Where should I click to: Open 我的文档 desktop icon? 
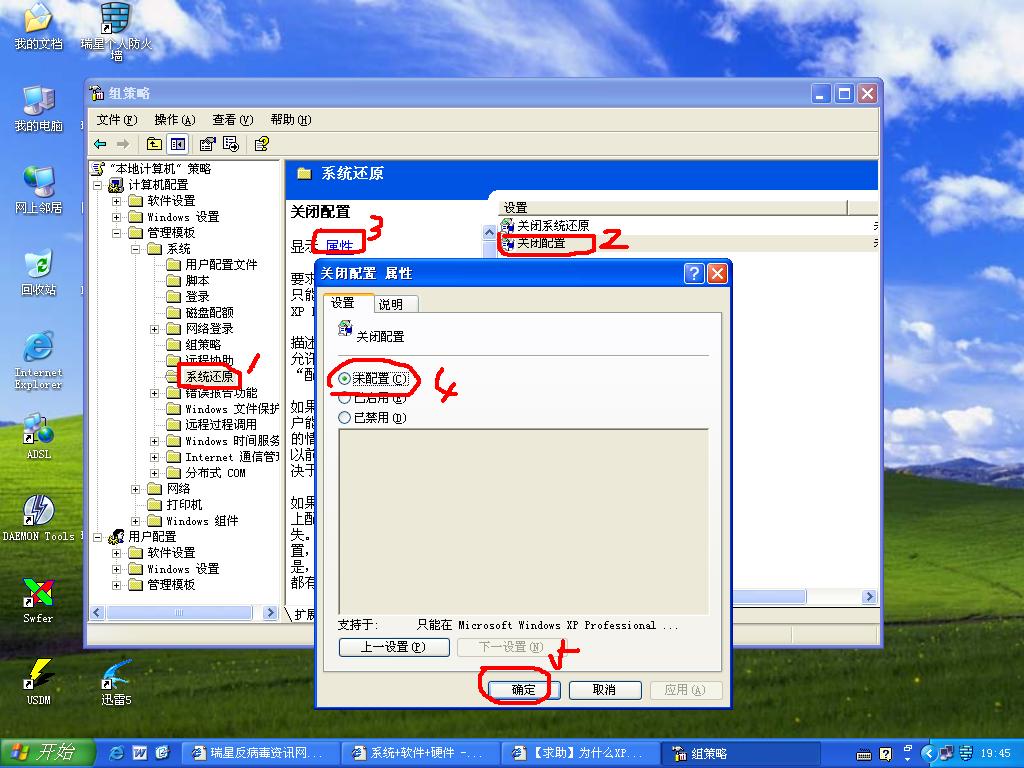pyautogui.click(x=38, y=26)
